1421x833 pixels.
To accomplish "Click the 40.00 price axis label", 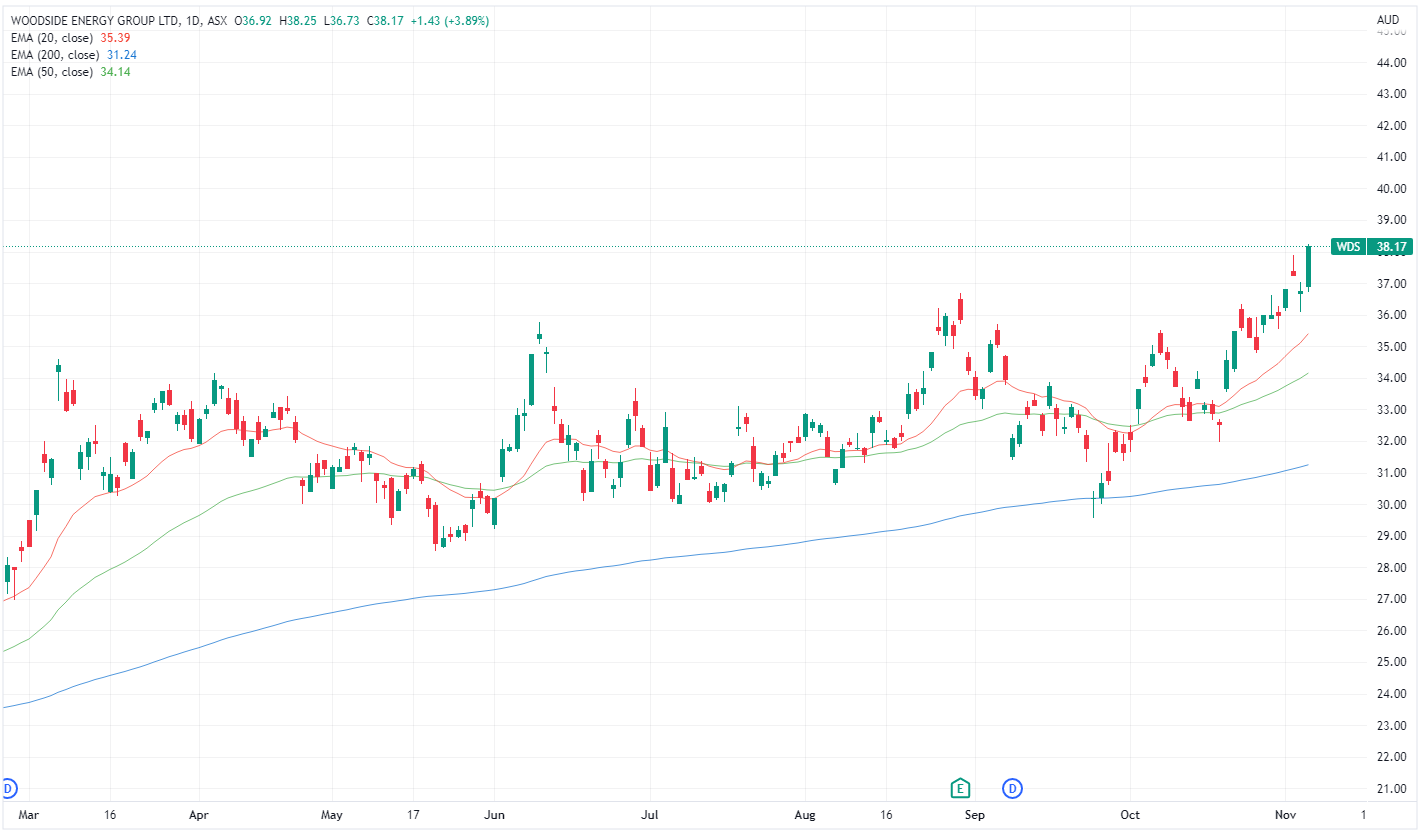I will coord(1392,189).
